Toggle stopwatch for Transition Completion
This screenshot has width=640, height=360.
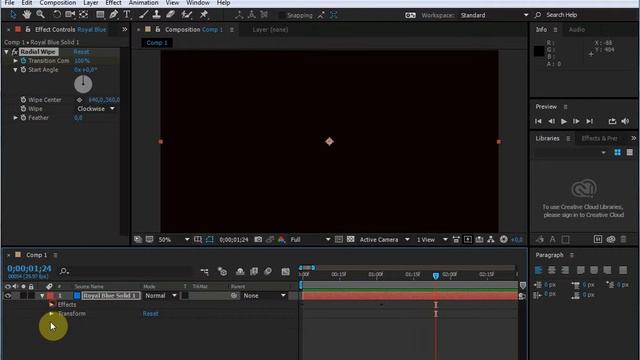click(23, 61)
